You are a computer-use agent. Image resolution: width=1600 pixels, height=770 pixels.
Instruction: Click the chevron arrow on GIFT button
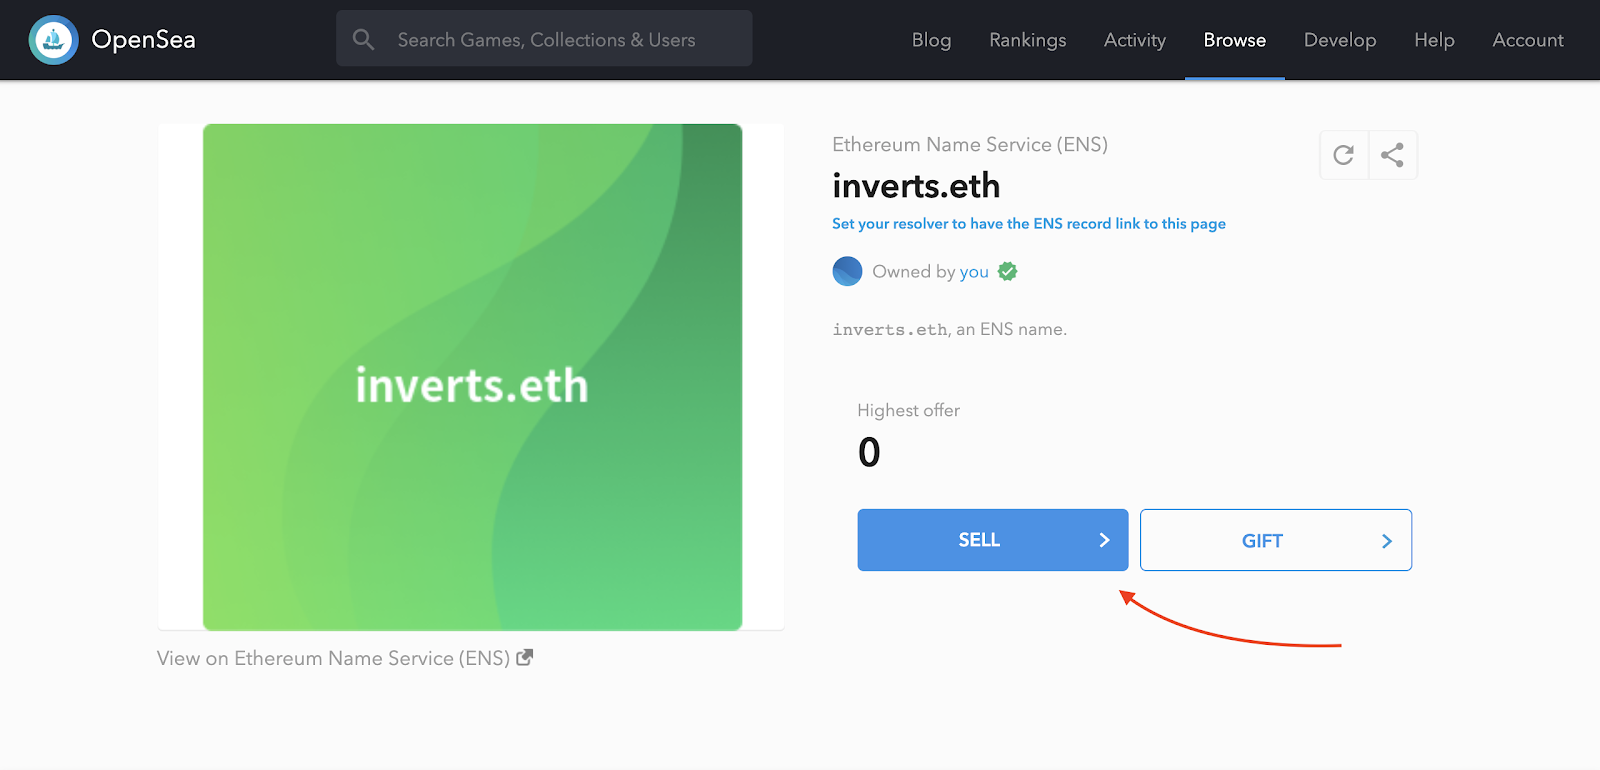point(1387,541)
